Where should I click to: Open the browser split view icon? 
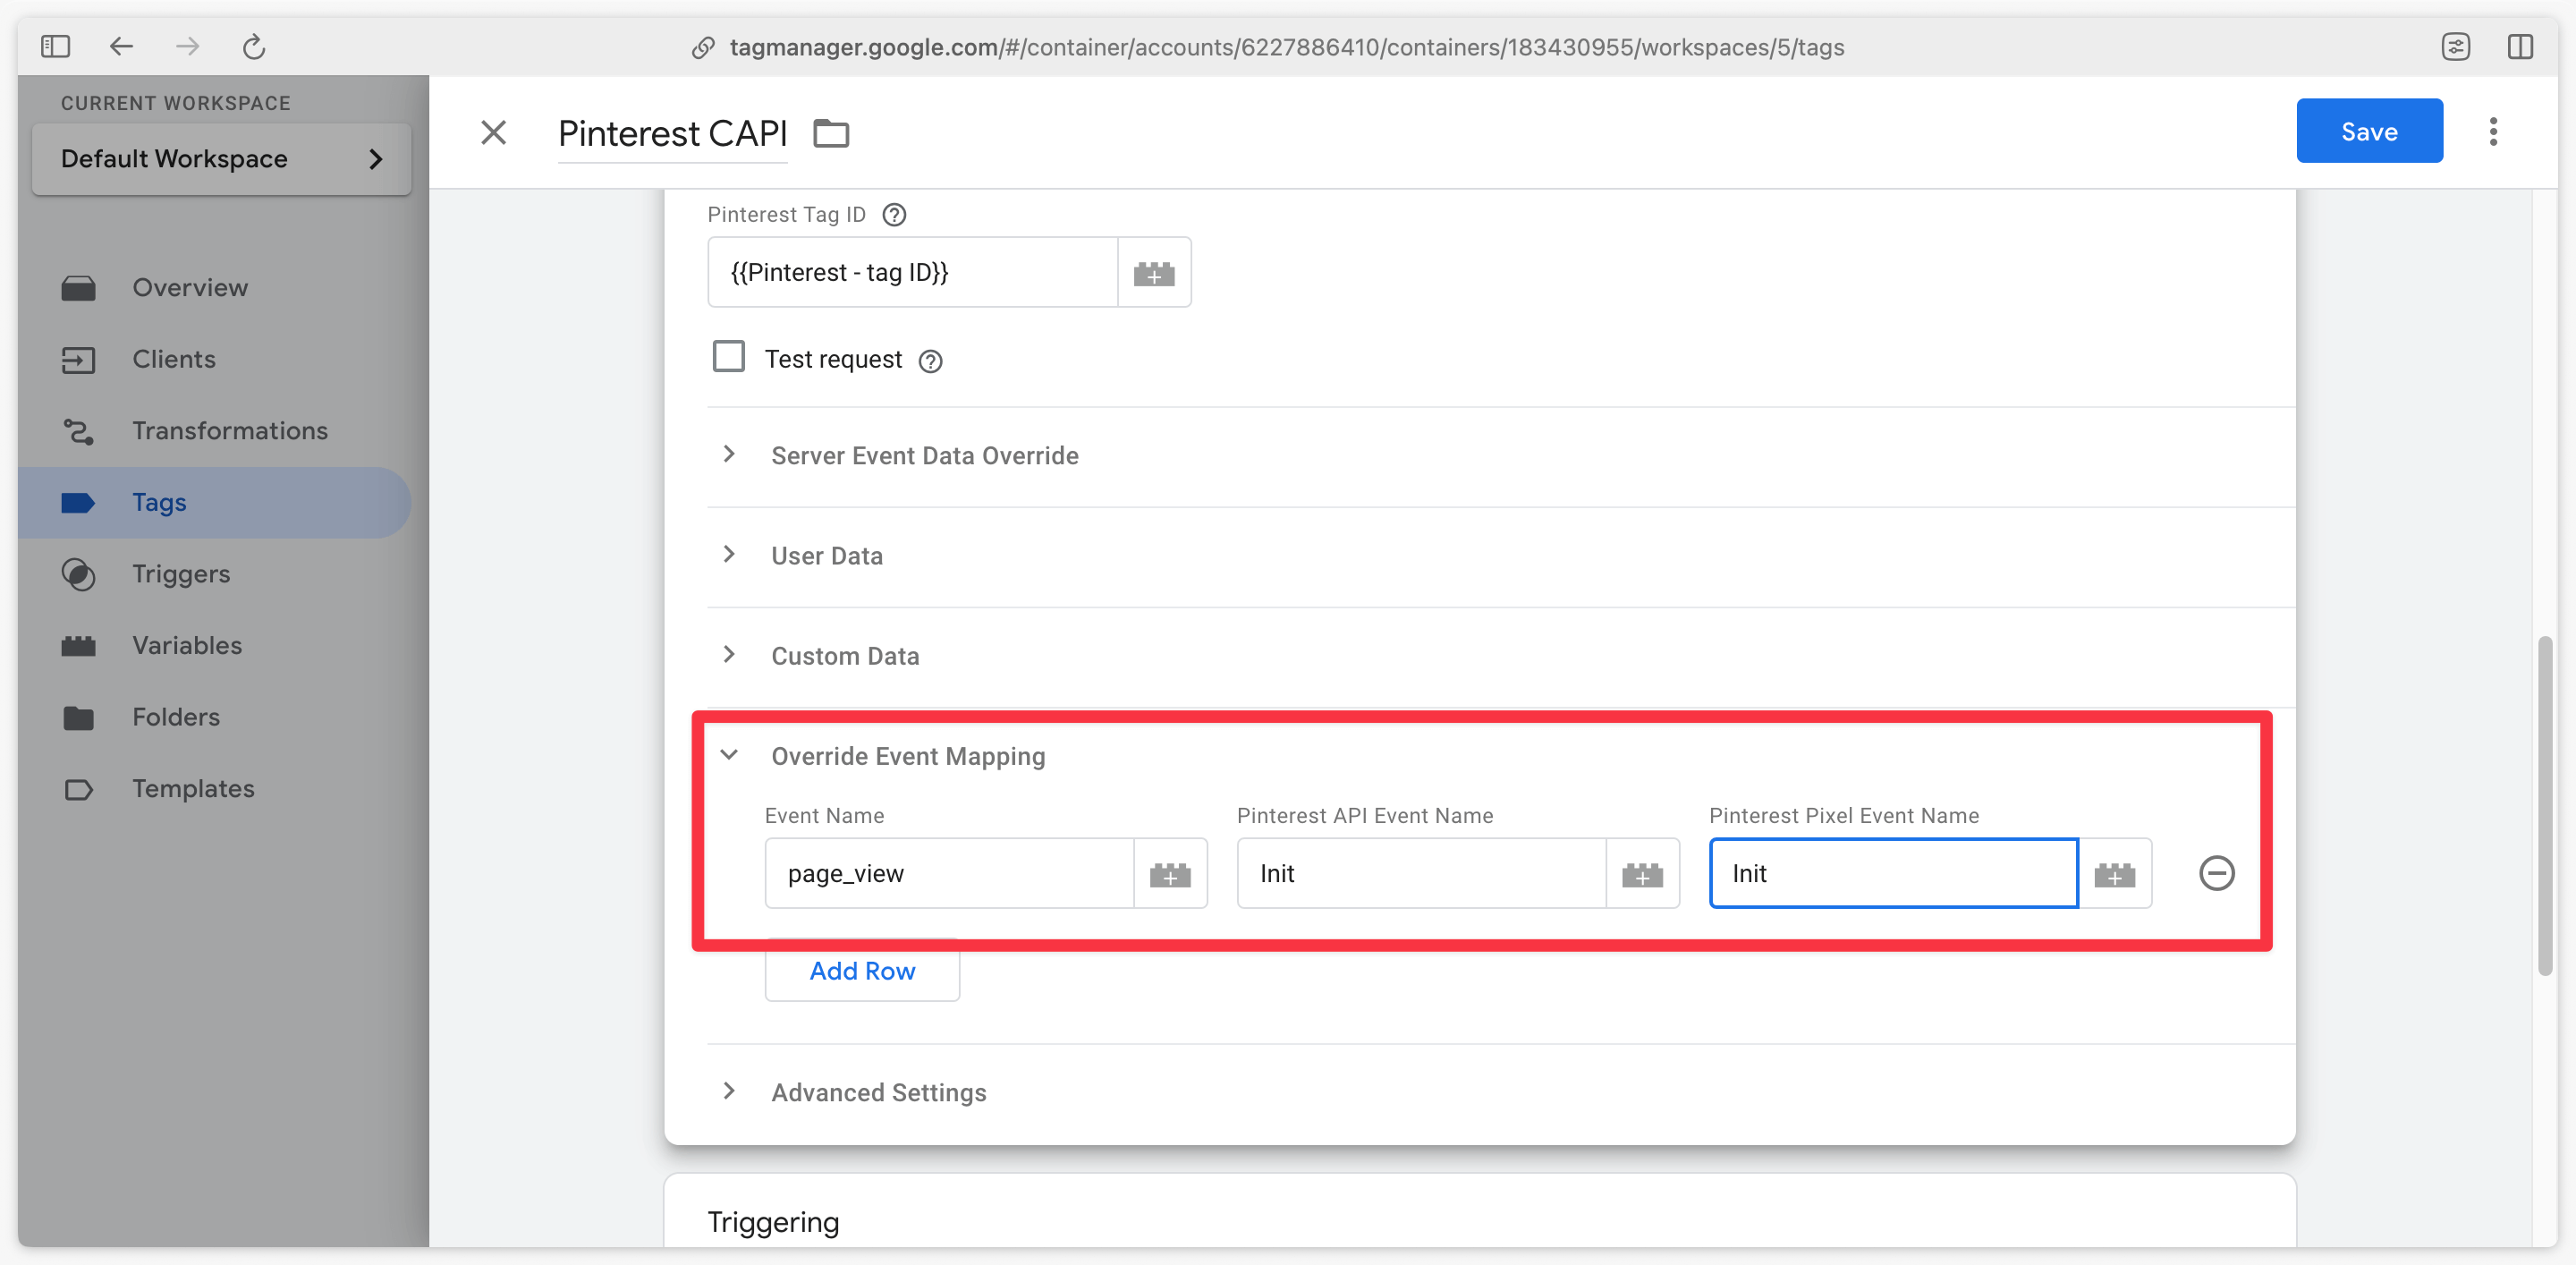(x=2520, y=46)
